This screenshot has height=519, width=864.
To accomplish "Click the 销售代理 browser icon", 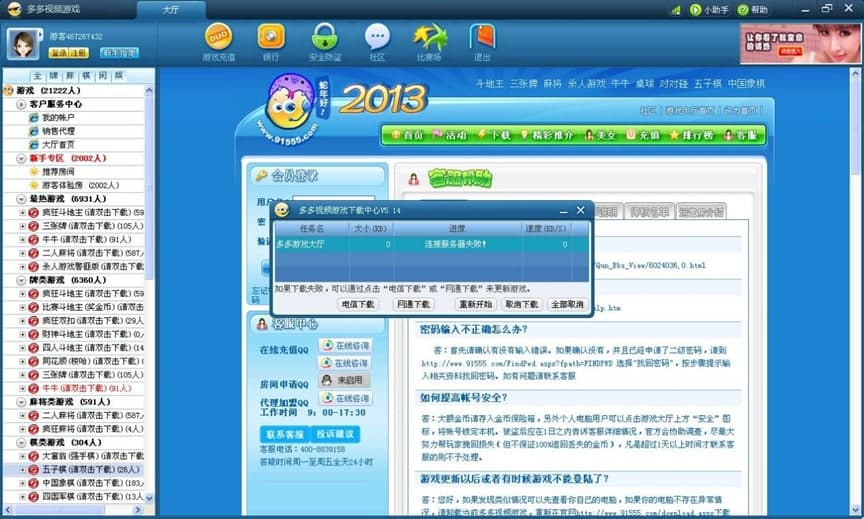I will (x=34, y=131).
